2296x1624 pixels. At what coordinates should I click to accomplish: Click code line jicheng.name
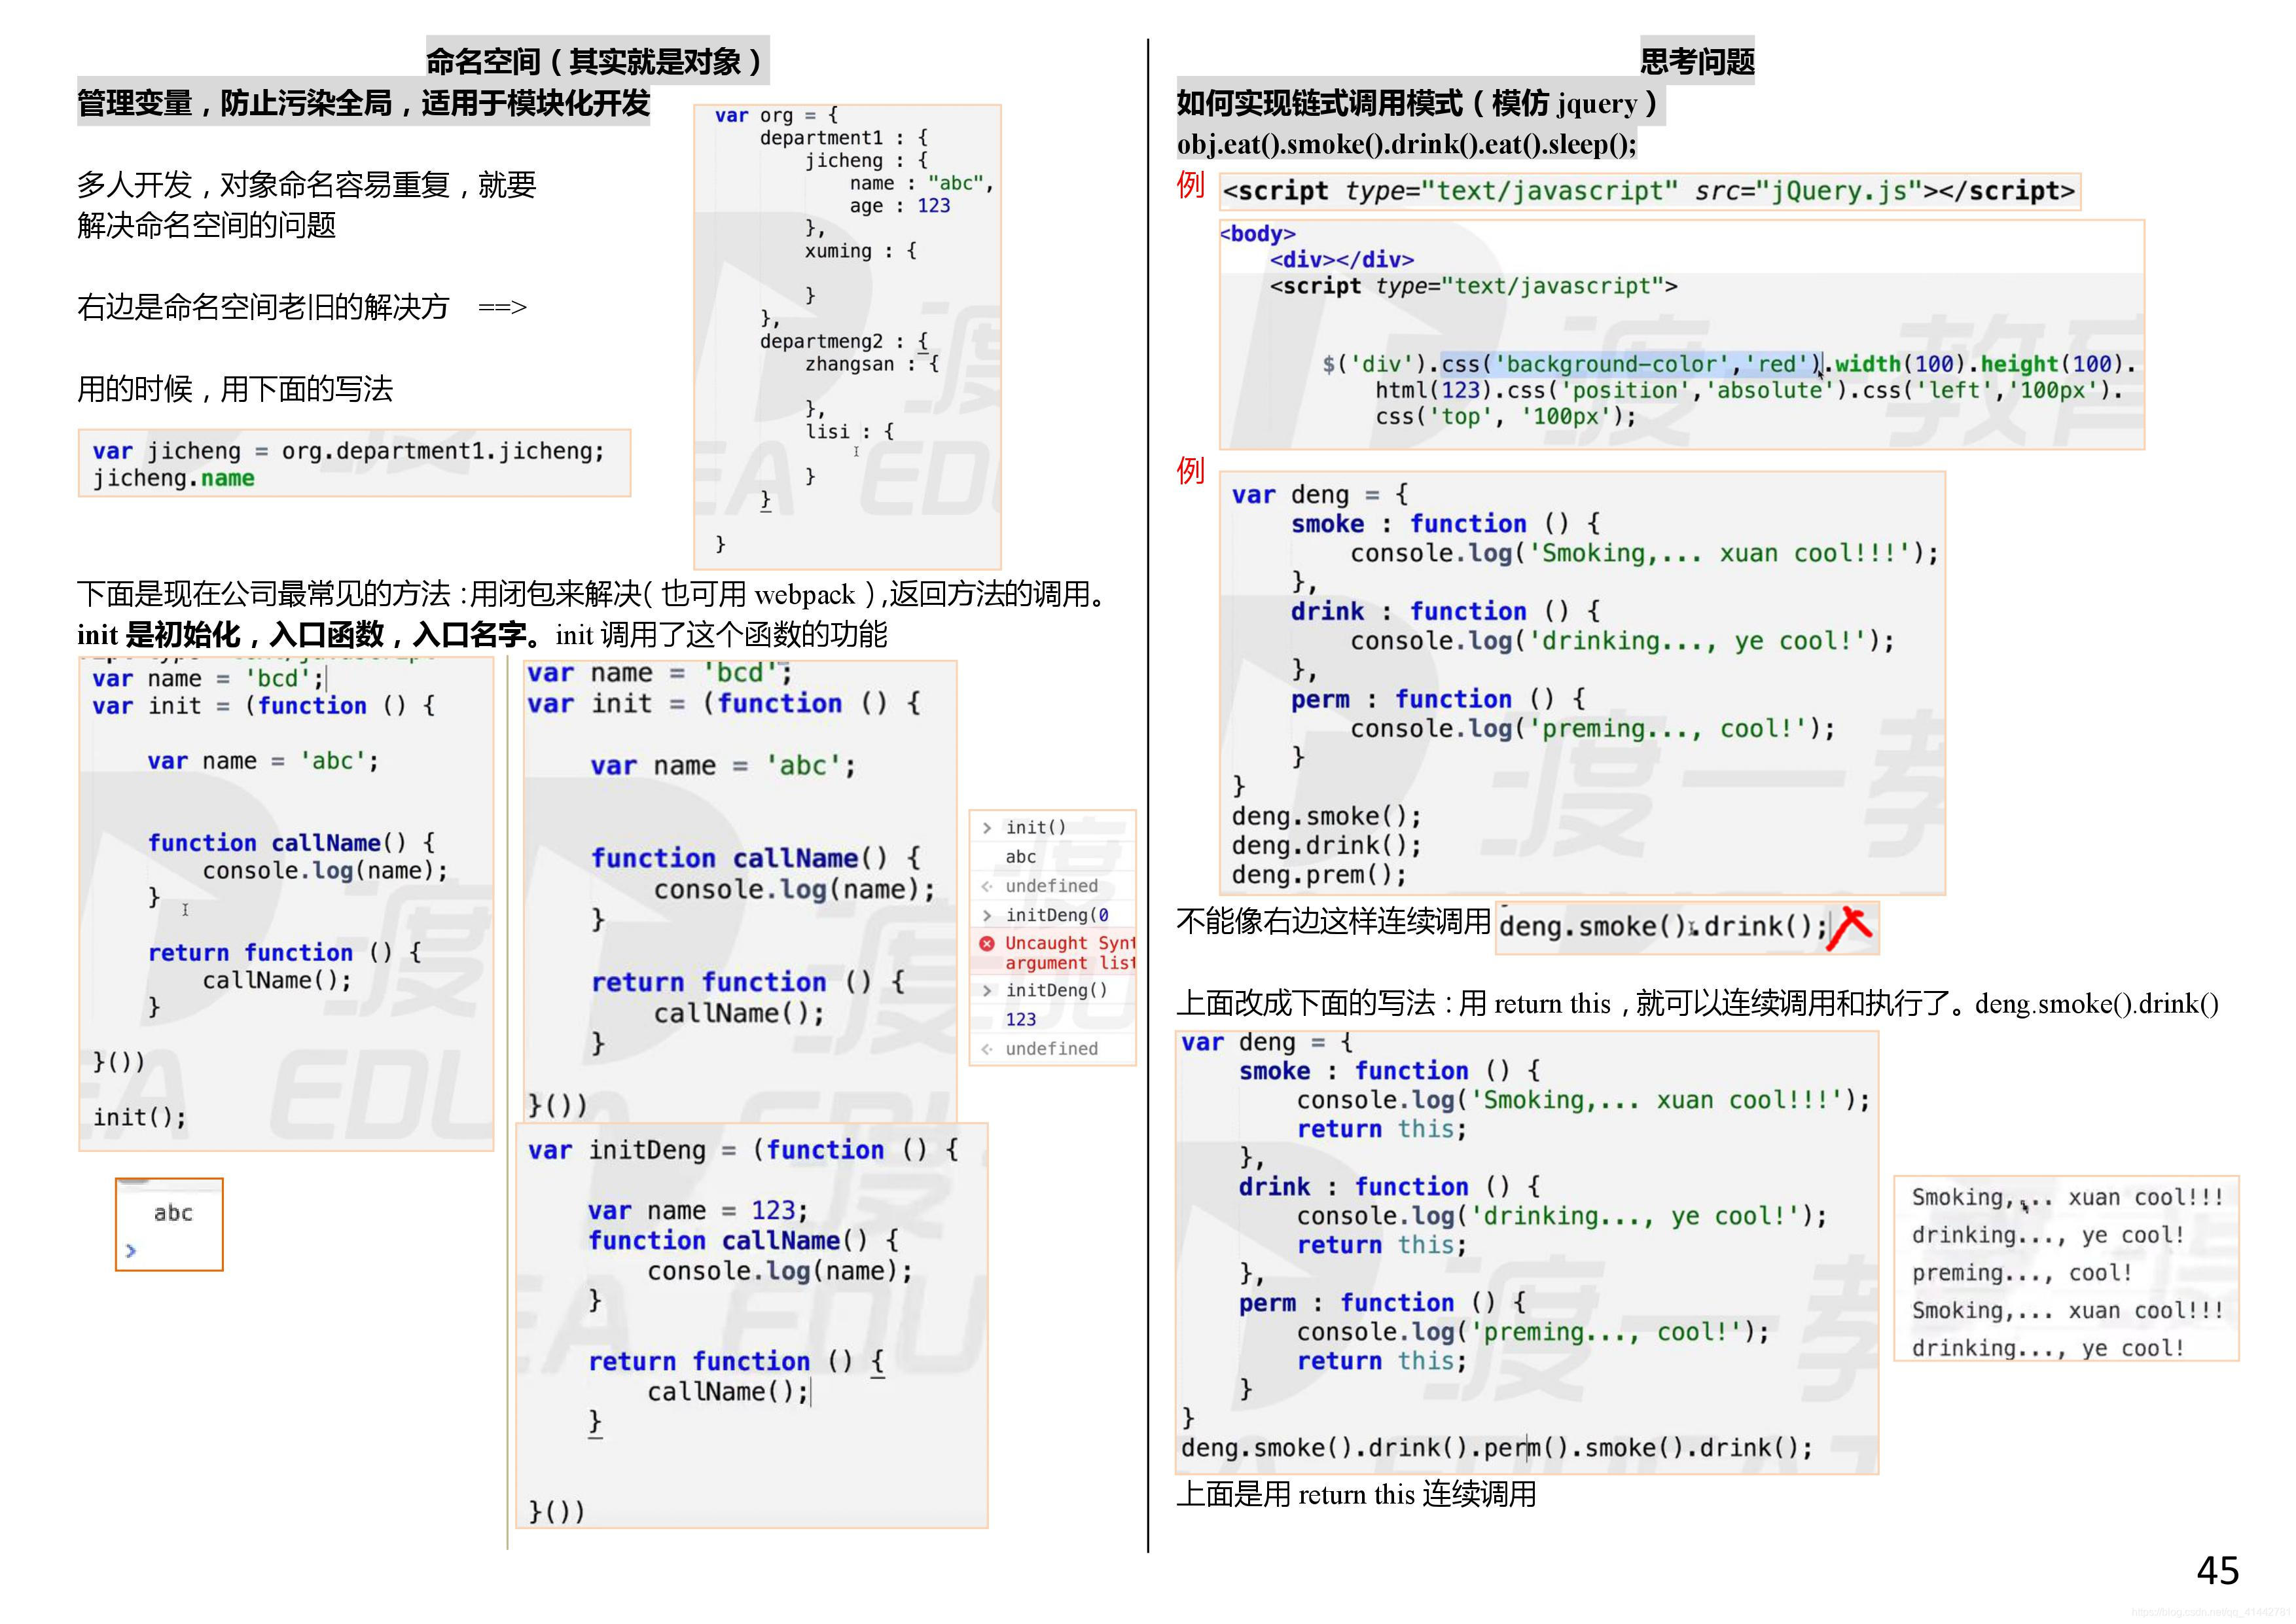tap(173, 478)
